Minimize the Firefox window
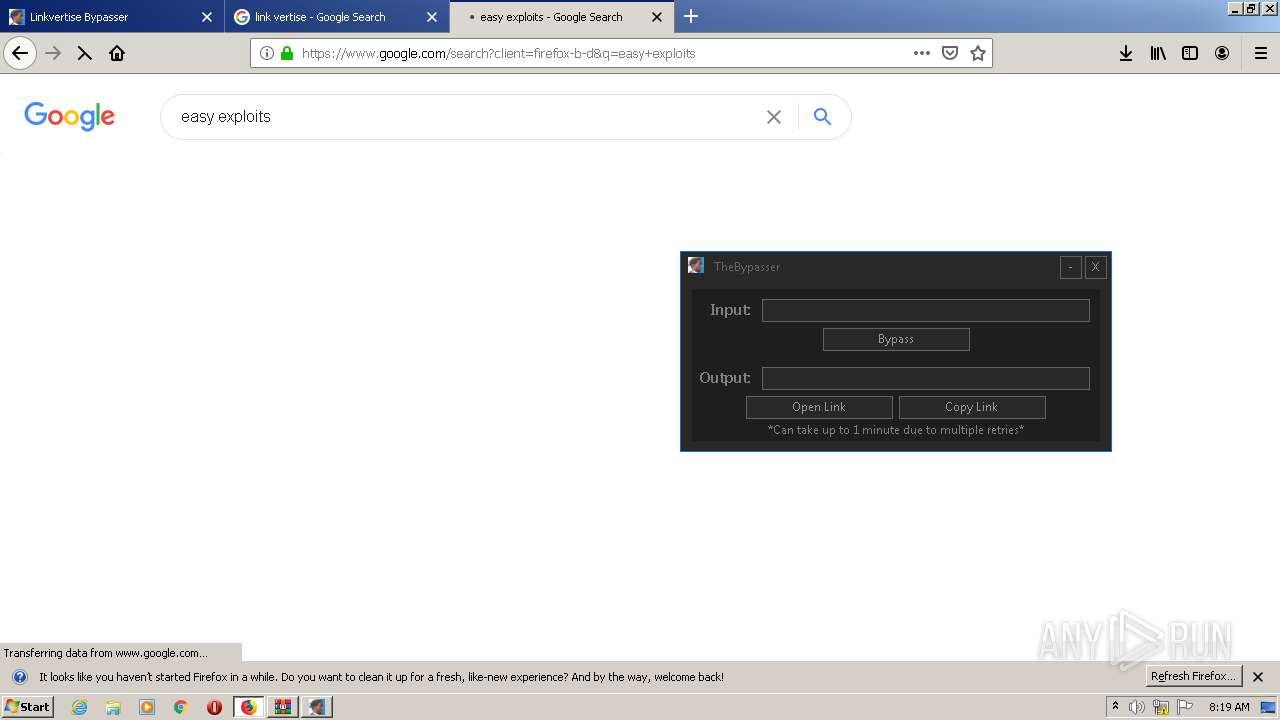 pyautogui.click(x=1236, y=8)
